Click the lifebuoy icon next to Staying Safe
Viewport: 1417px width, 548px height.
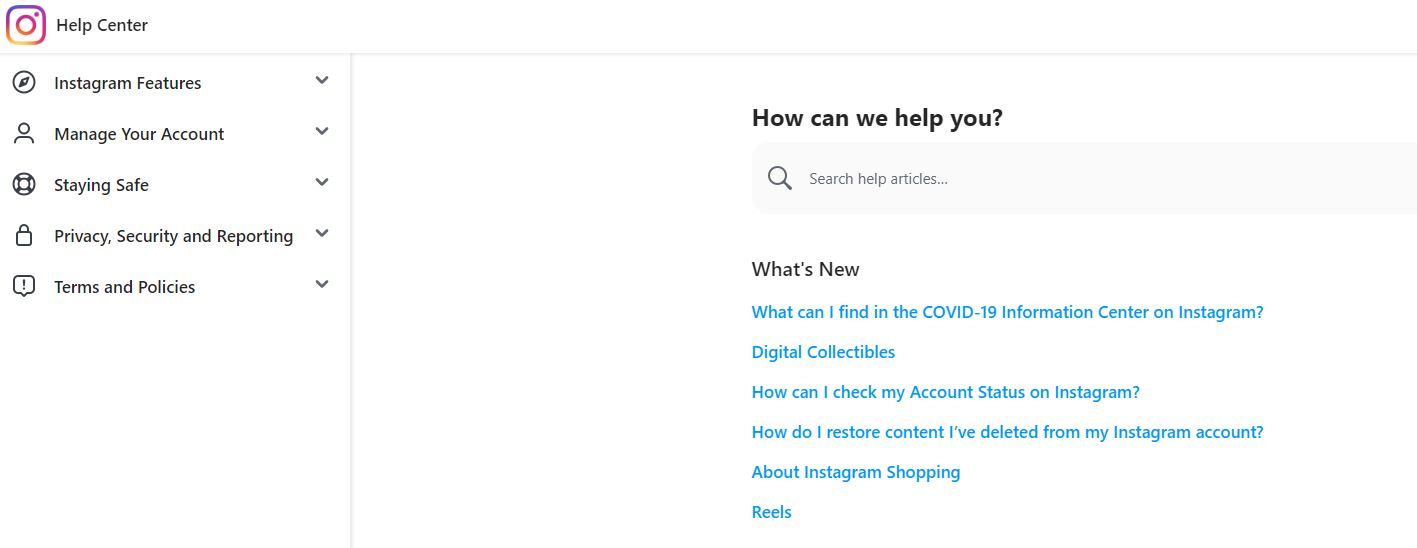pos(24,185)
